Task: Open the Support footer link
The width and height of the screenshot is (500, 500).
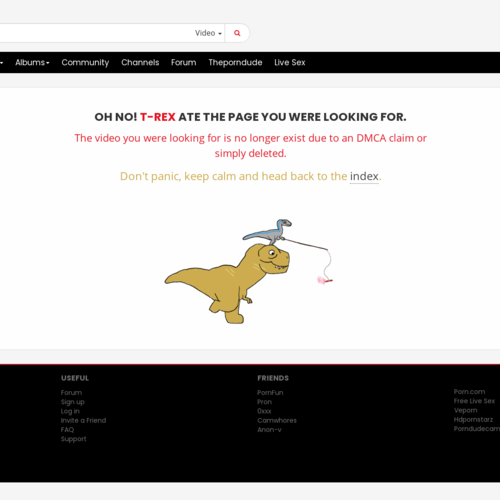Action: coord(73,439)
